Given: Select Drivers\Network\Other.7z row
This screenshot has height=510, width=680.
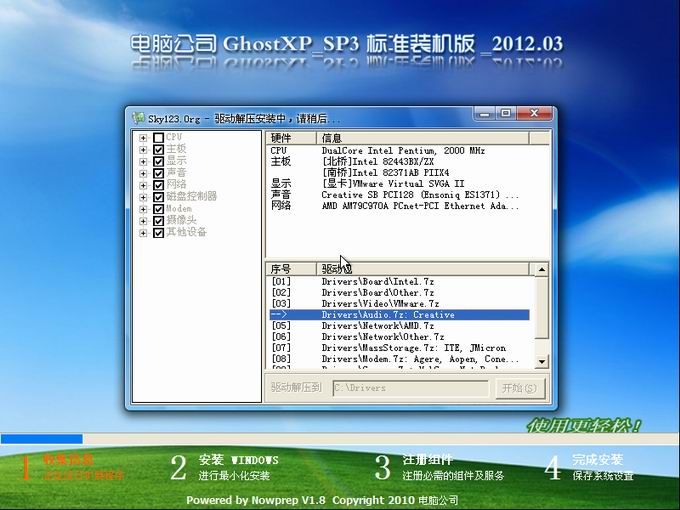Looking at the screenshot, I should 399,337.
